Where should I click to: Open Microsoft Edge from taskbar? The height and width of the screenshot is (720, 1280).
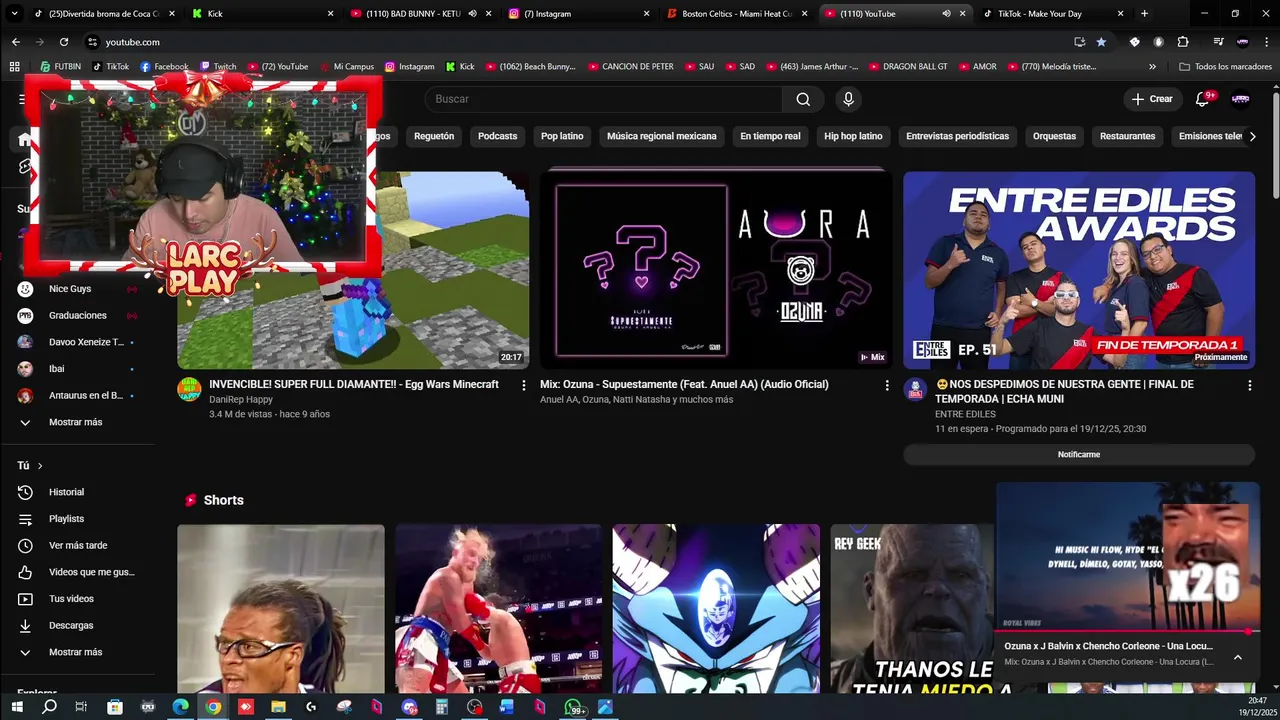[180, 707]
